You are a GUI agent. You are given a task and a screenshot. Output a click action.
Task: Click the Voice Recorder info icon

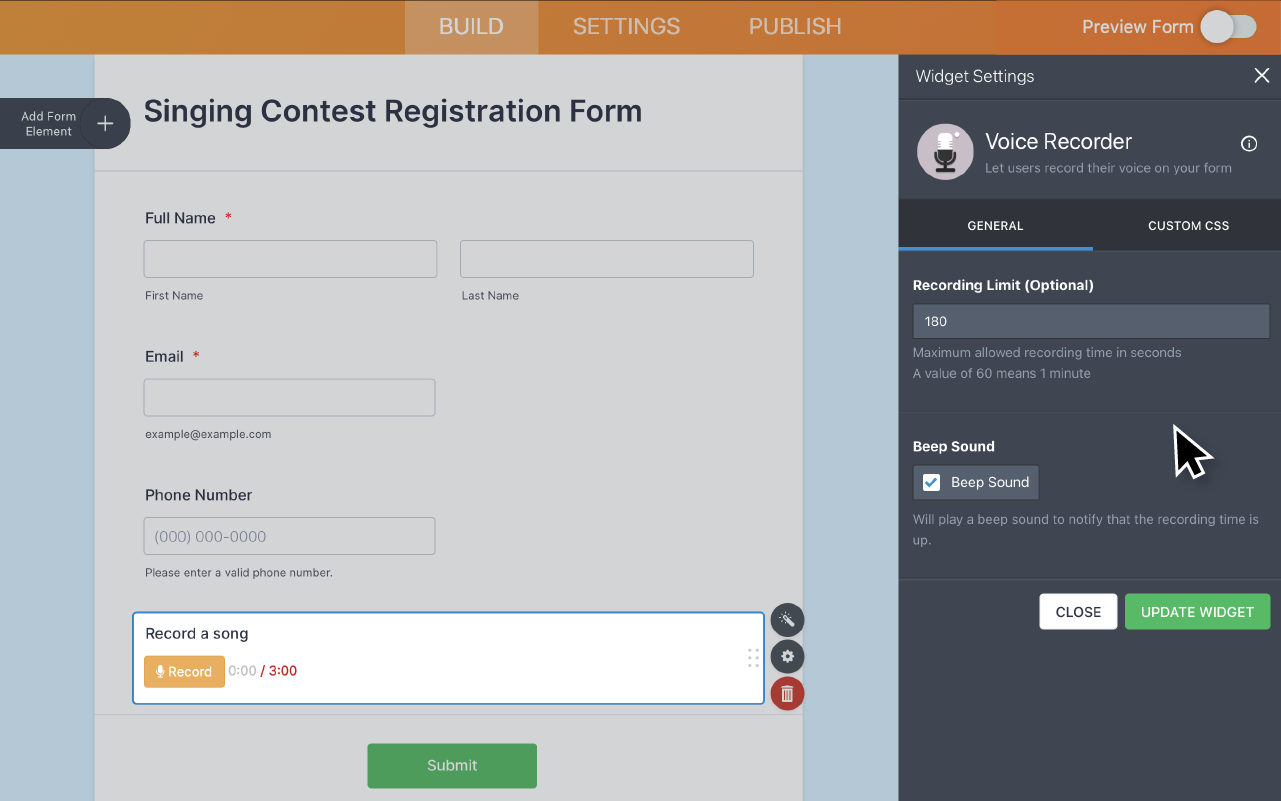click(1248, 144)
